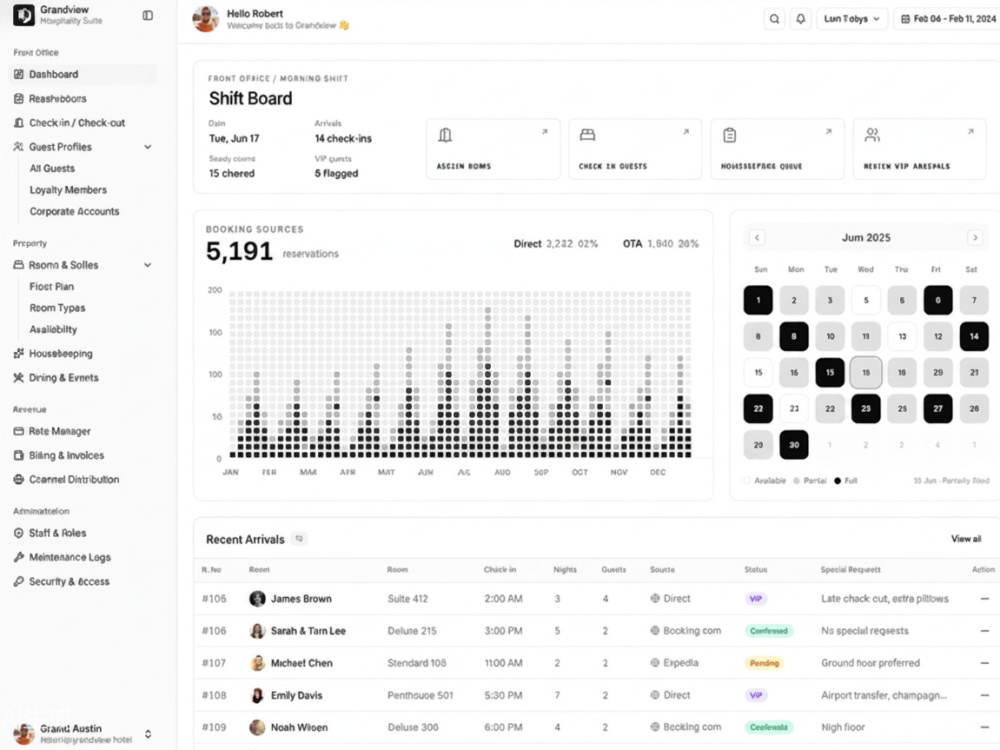Click the Security & Access key icon

(x=18, y=582)
